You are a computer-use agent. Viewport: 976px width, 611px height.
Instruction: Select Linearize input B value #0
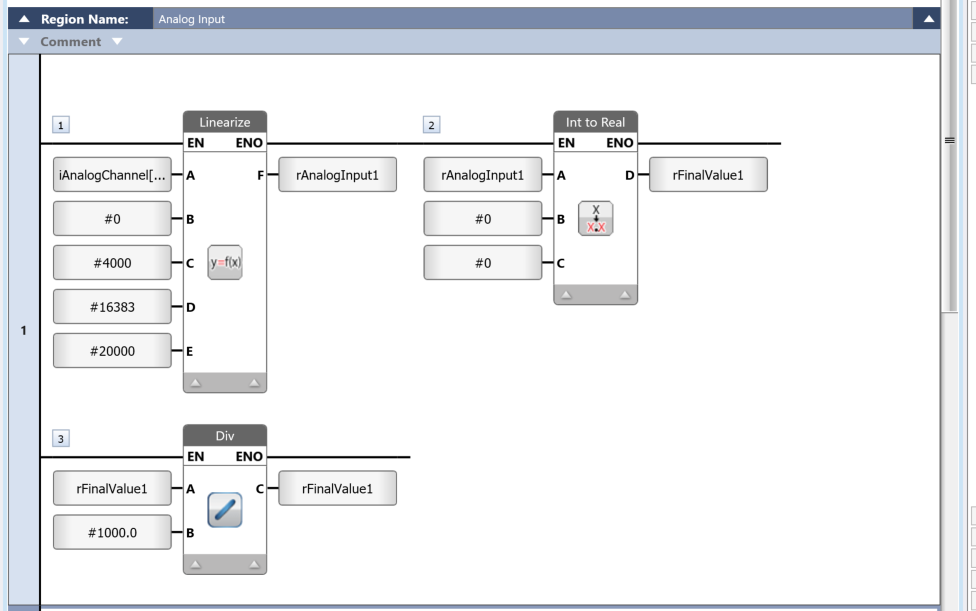[112, 218]
